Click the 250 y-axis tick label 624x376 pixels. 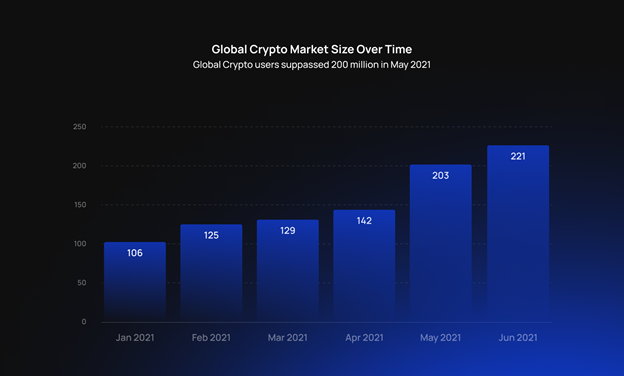(x=80, y=127)
